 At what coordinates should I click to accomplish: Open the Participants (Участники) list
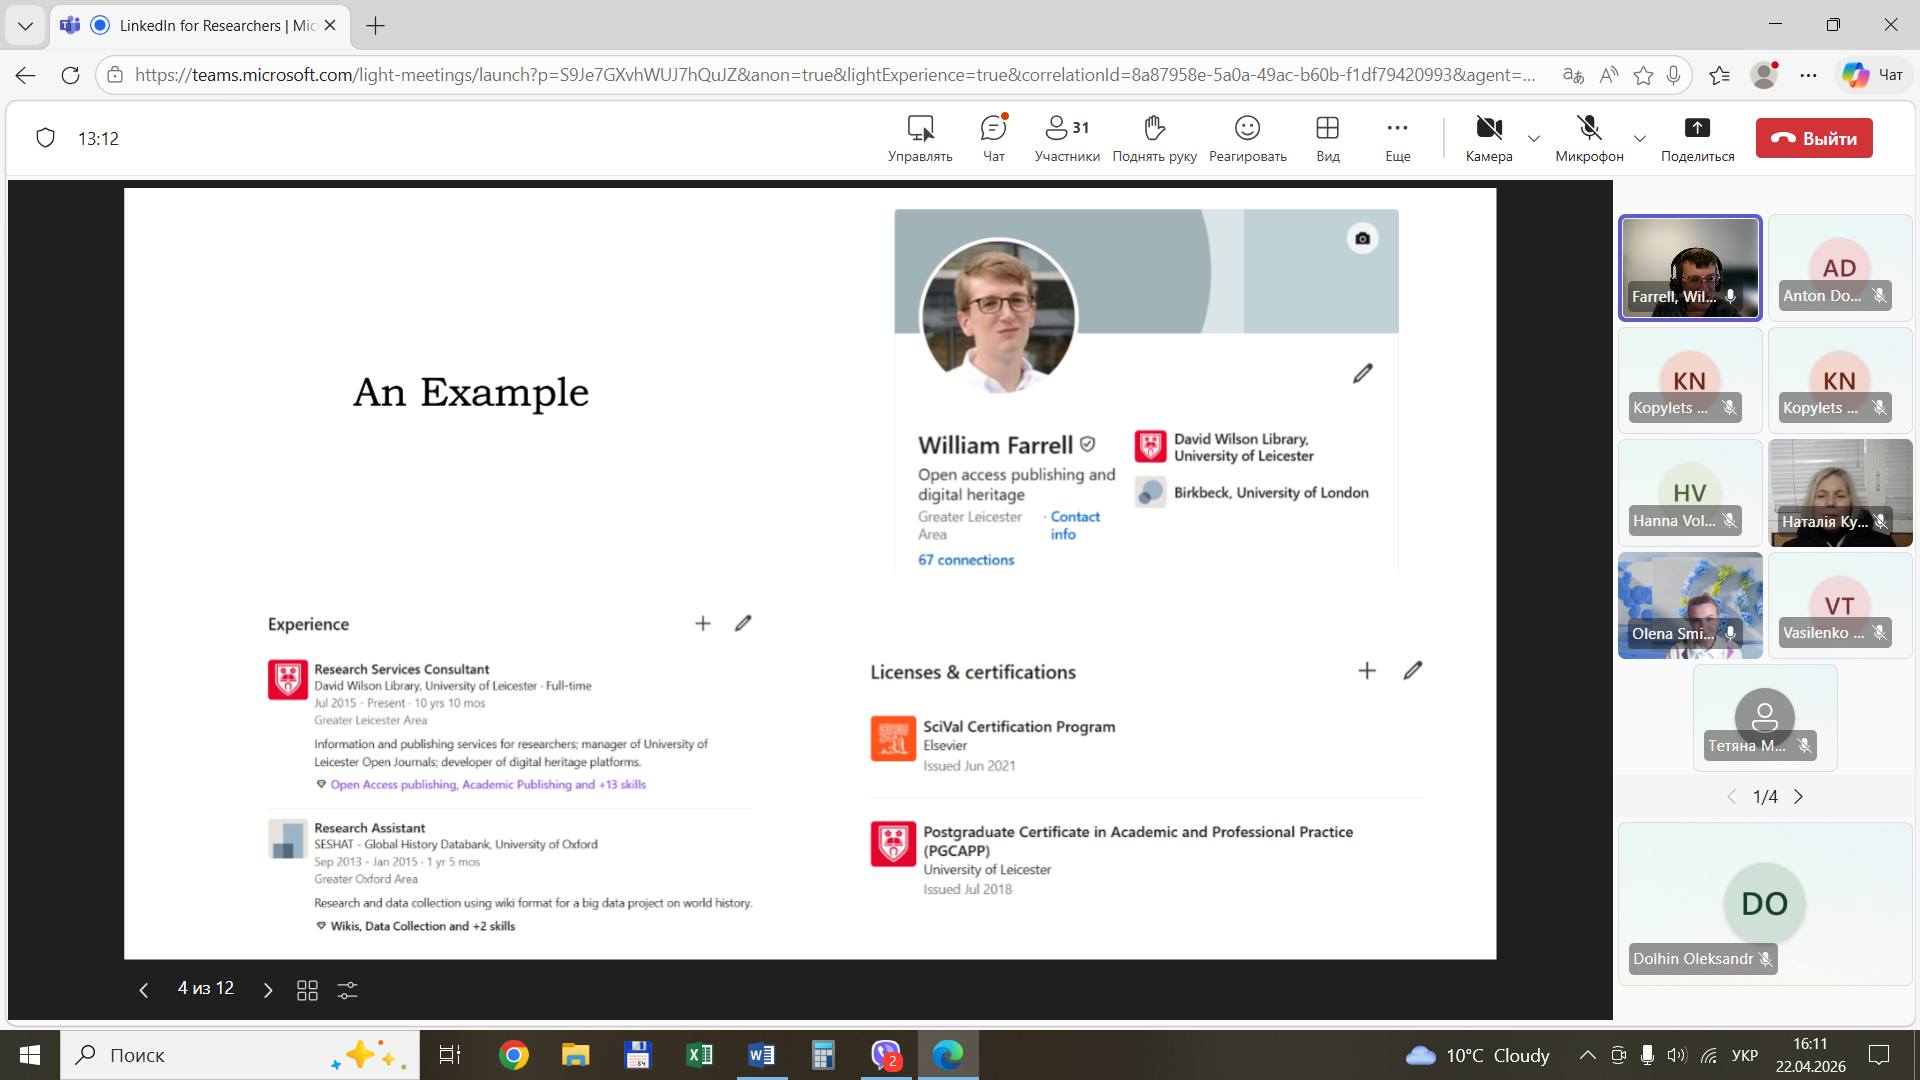(x=1066, y=138)
